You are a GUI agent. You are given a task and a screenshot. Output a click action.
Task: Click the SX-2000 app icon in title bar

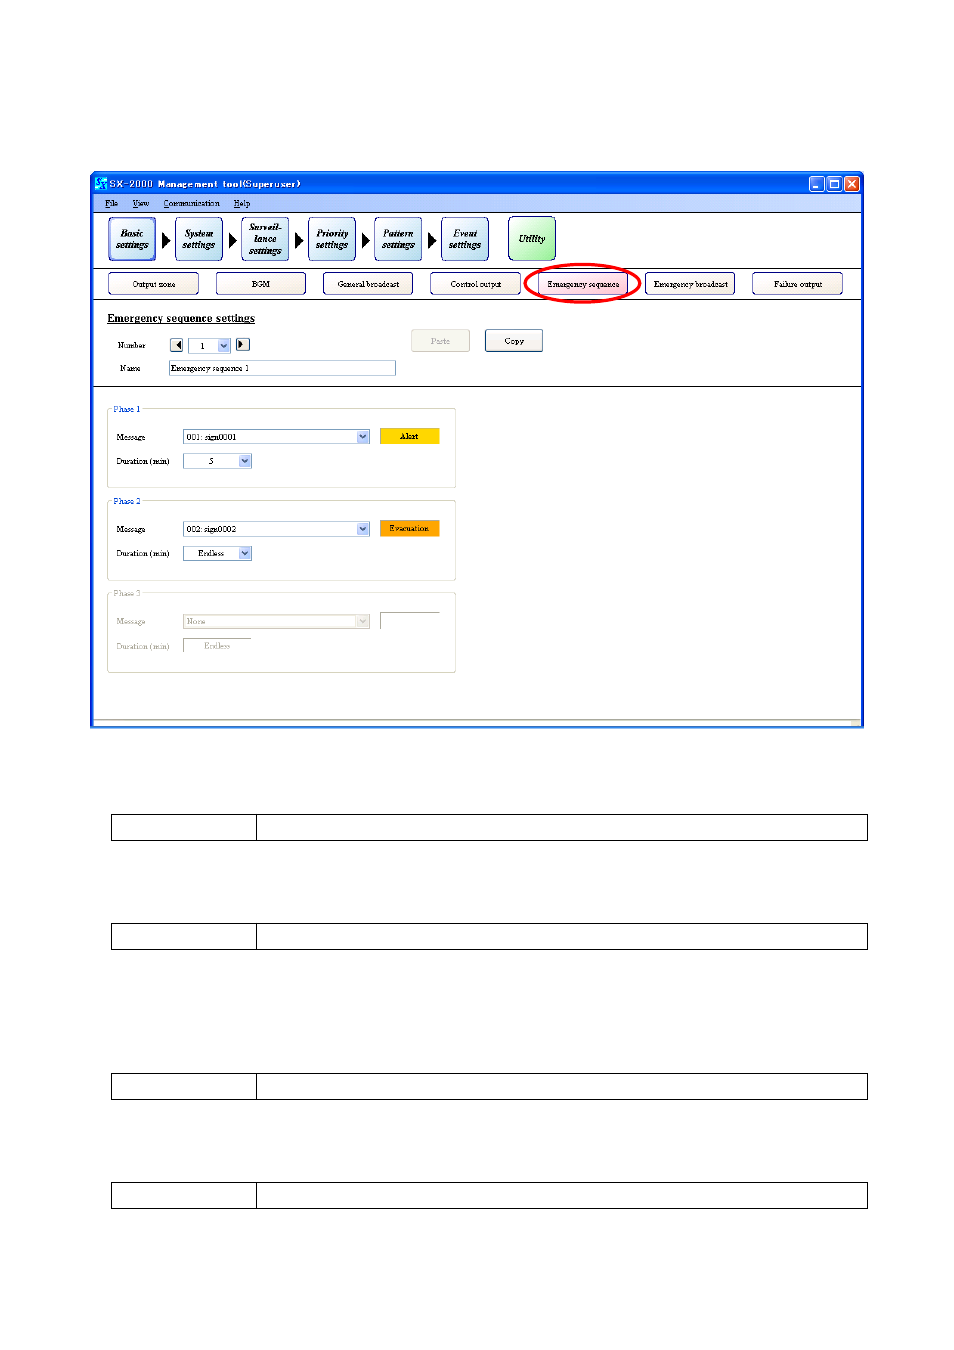tap(100, 184)
